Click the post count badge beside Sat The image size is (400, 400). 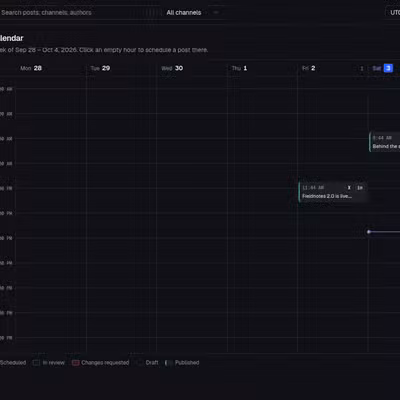pyautogui.click(x=362, y=68)
